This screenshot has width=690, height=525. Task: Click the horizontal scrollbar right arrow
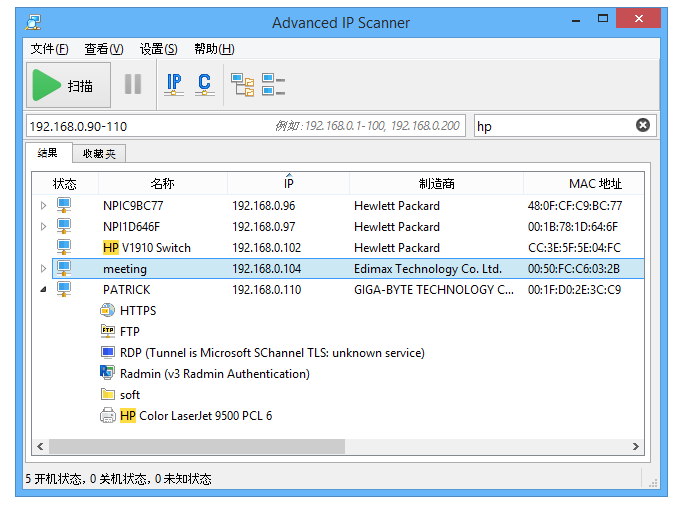click(x=635, y=446)
